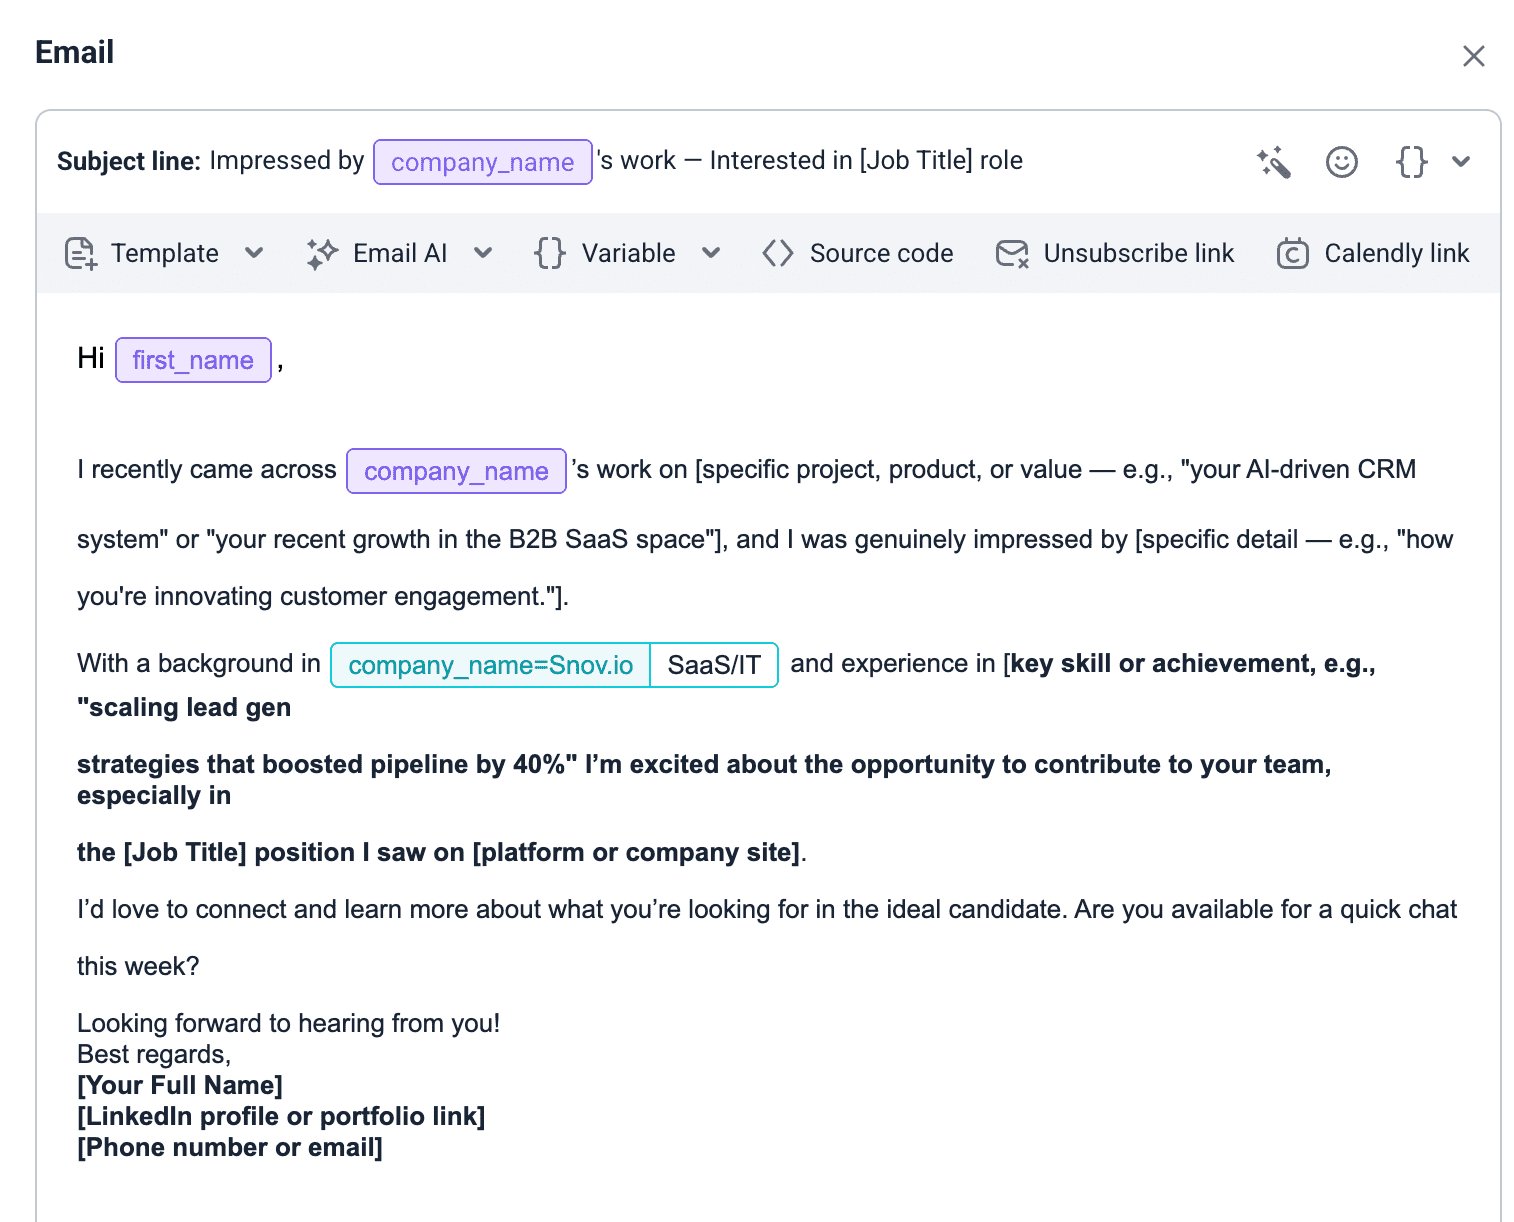
Task: Insert a Calendly link
Action: [x=1396, y=254]
